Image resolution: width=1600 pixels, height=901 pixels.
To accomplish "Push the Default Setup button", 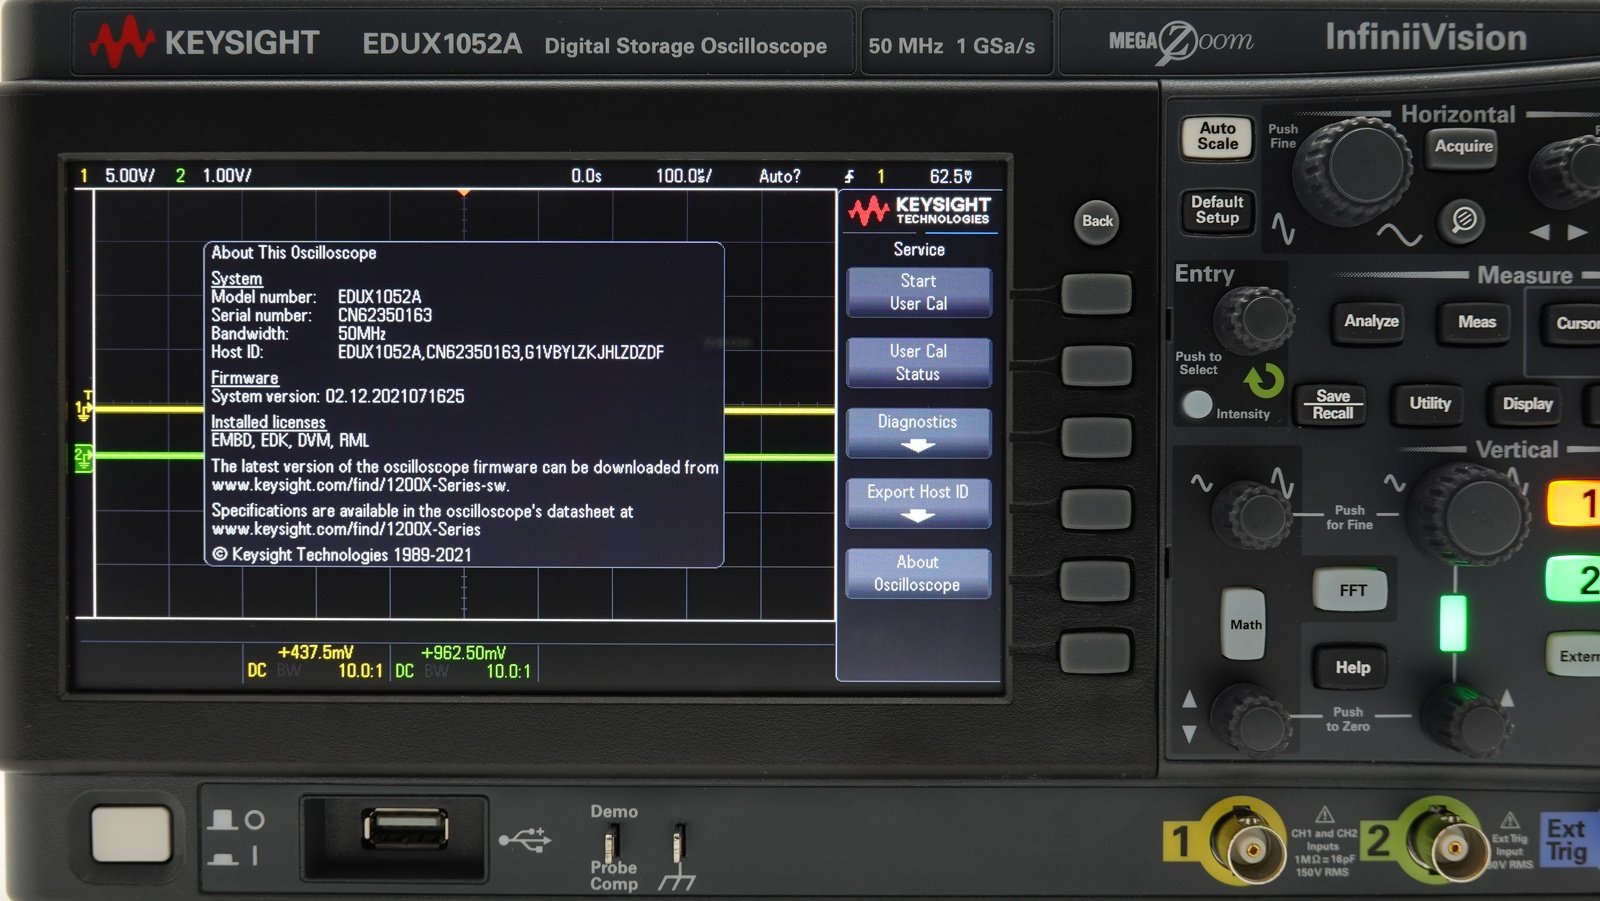I will (1217, 210).
